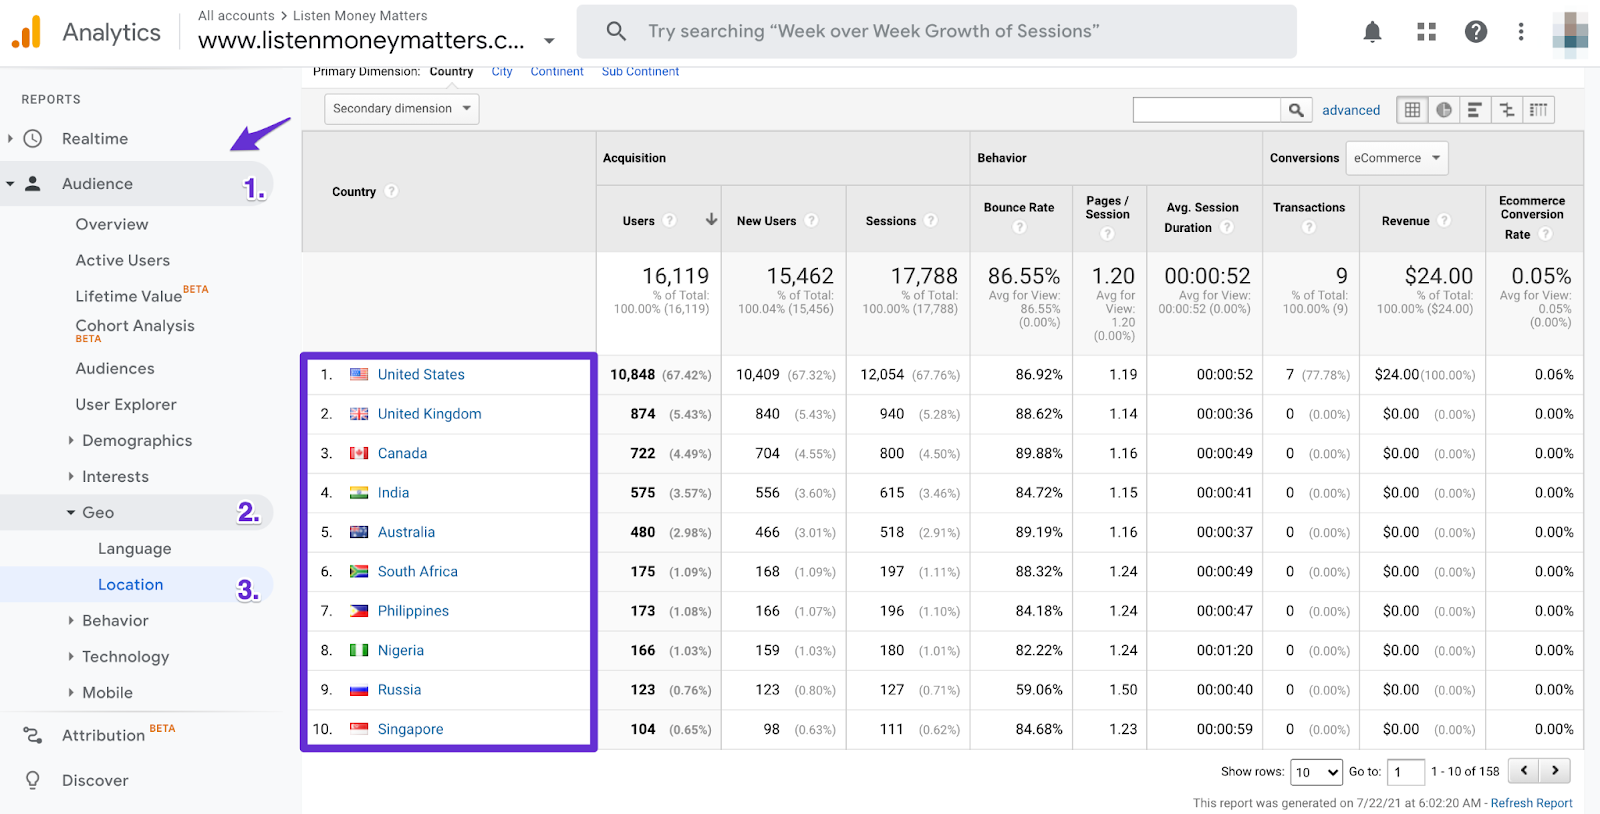
Task: Click help icon beside Revenue header
Action: point(1444,220)
